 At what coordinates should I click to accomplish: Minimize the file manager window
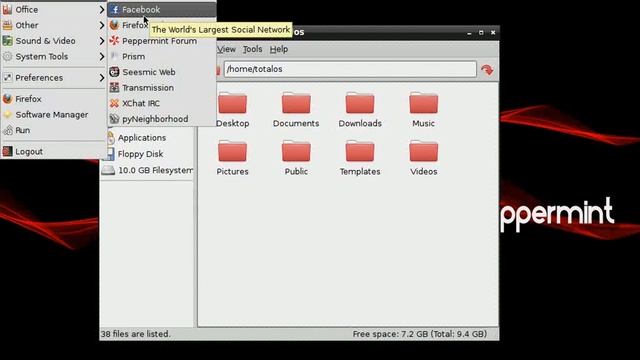tap(469, 33)
